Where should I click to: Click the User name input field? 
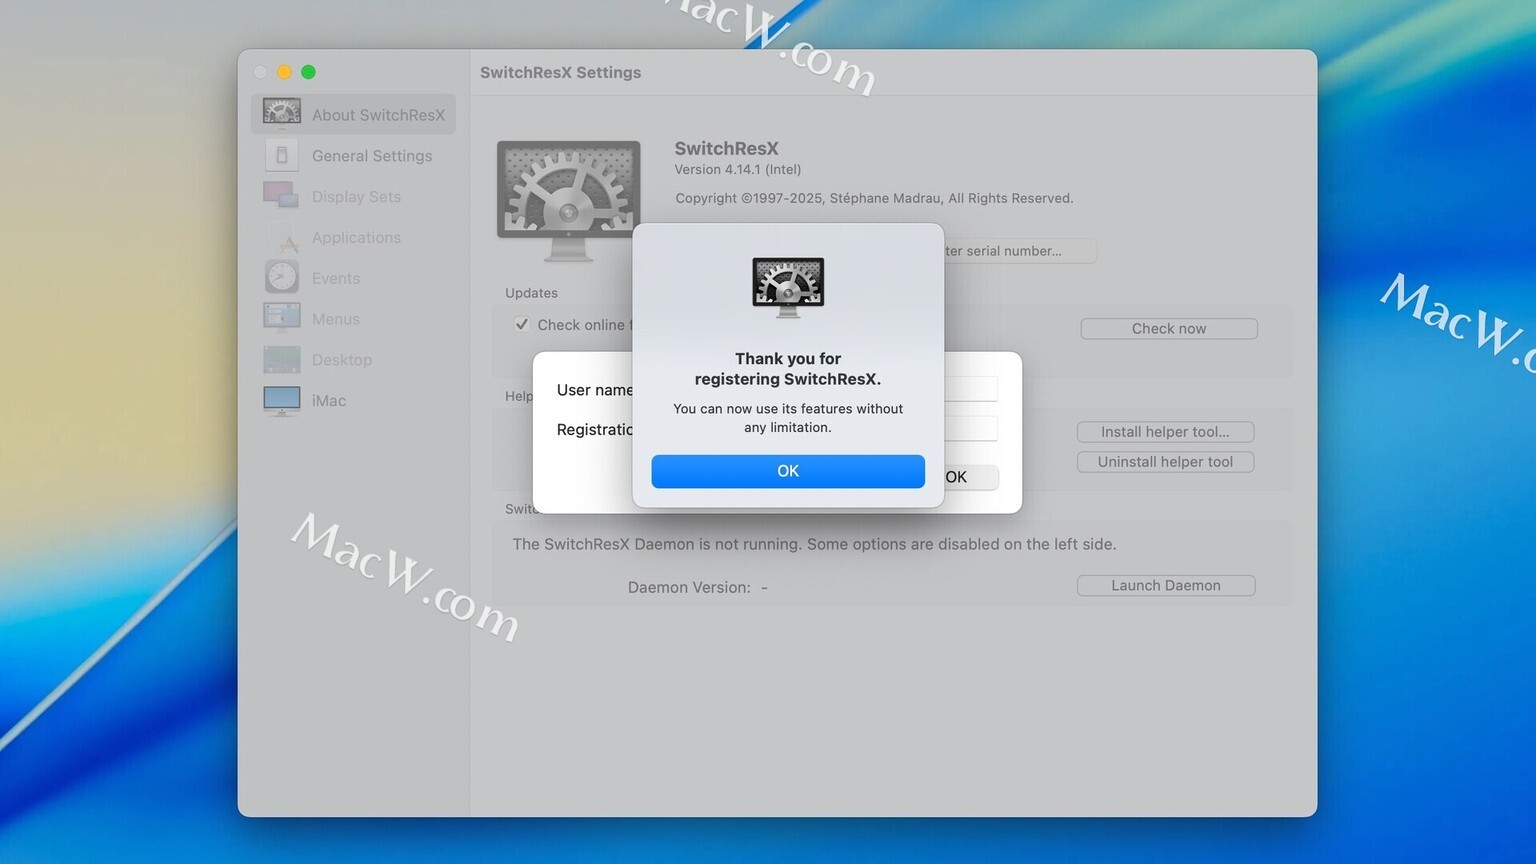970,389
